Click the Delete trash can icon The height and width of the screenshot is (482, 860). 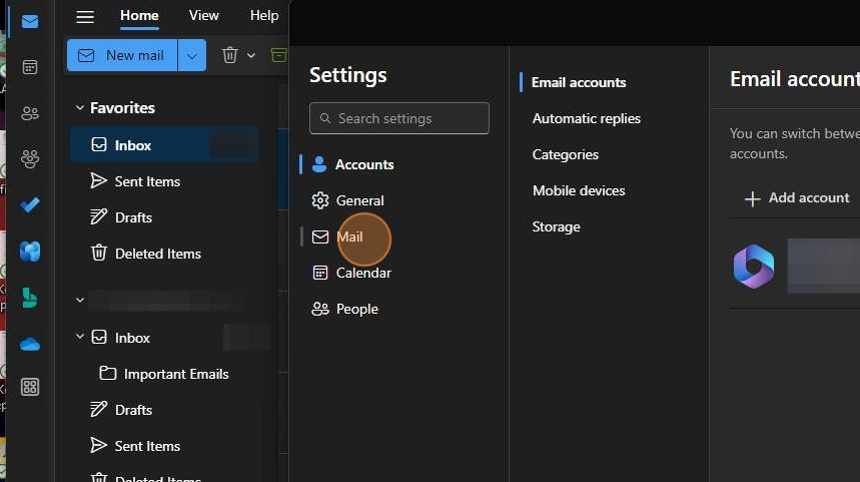[230, 55]
